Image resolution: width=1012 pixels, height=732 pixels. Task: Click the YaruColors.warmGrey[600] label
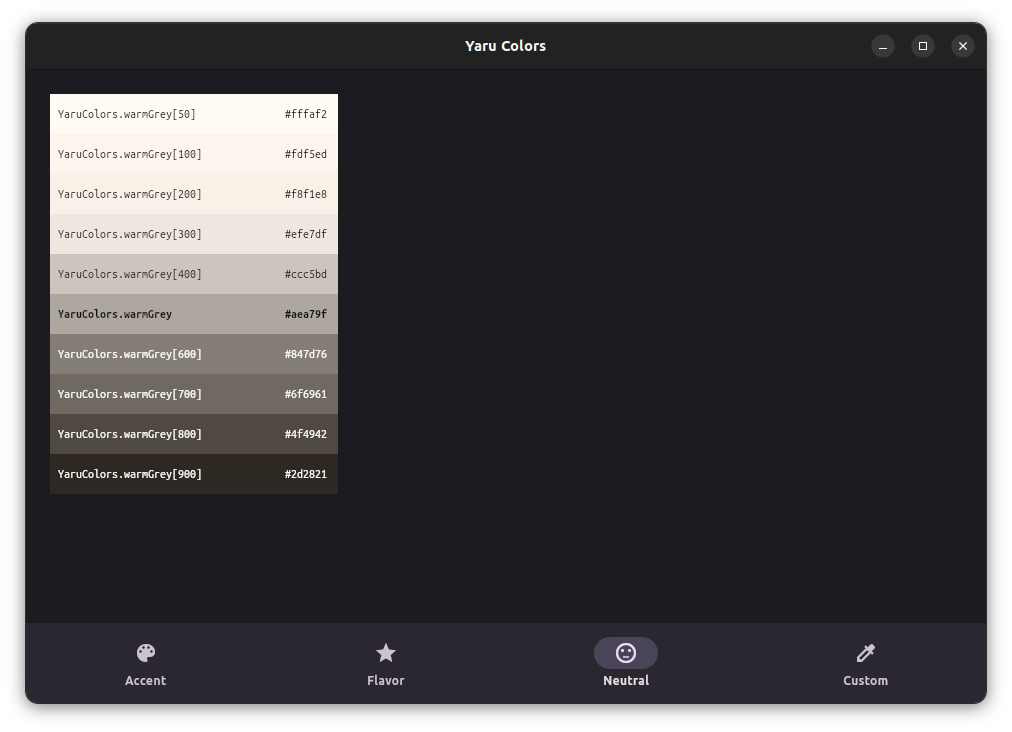[x=130, y=354]
